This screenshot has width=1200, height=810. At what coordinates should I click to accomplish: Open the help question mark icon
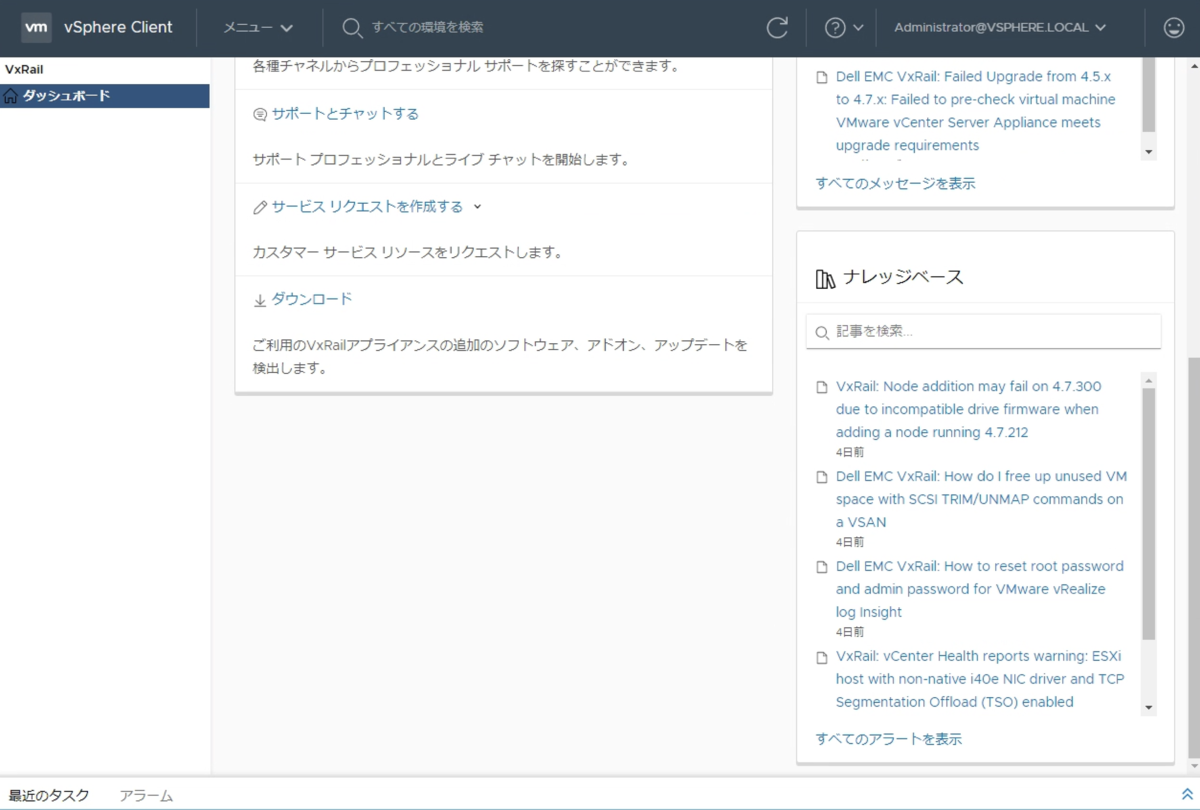(x=835, y=28)
